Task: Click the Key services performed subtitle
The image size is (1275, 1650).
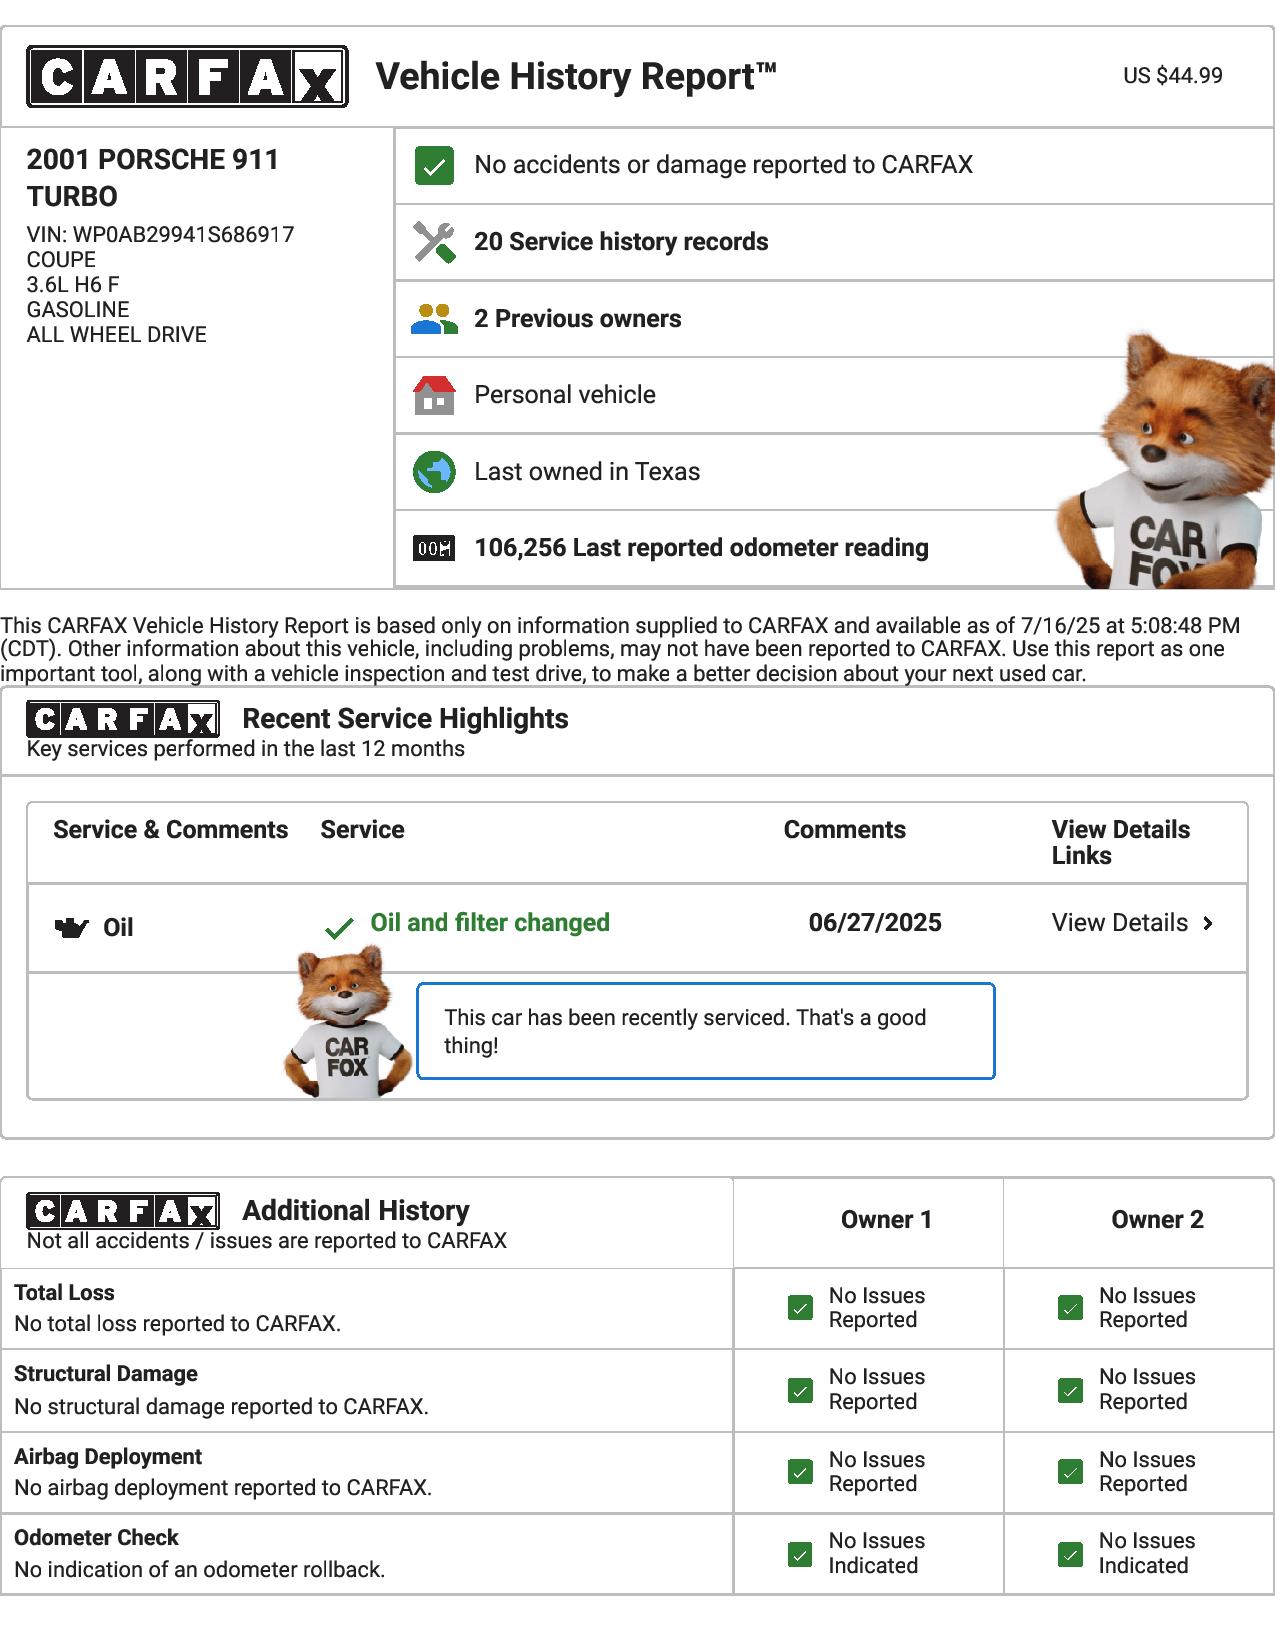Action: [x=246, y=749]
